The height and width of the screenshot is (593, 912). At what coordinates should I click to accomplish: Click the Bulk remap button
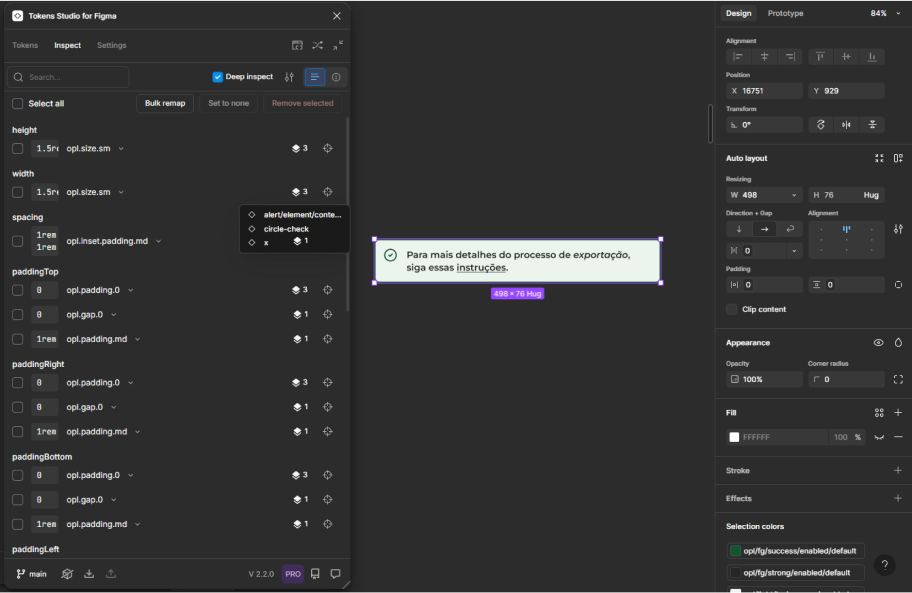tap(165, 103)
